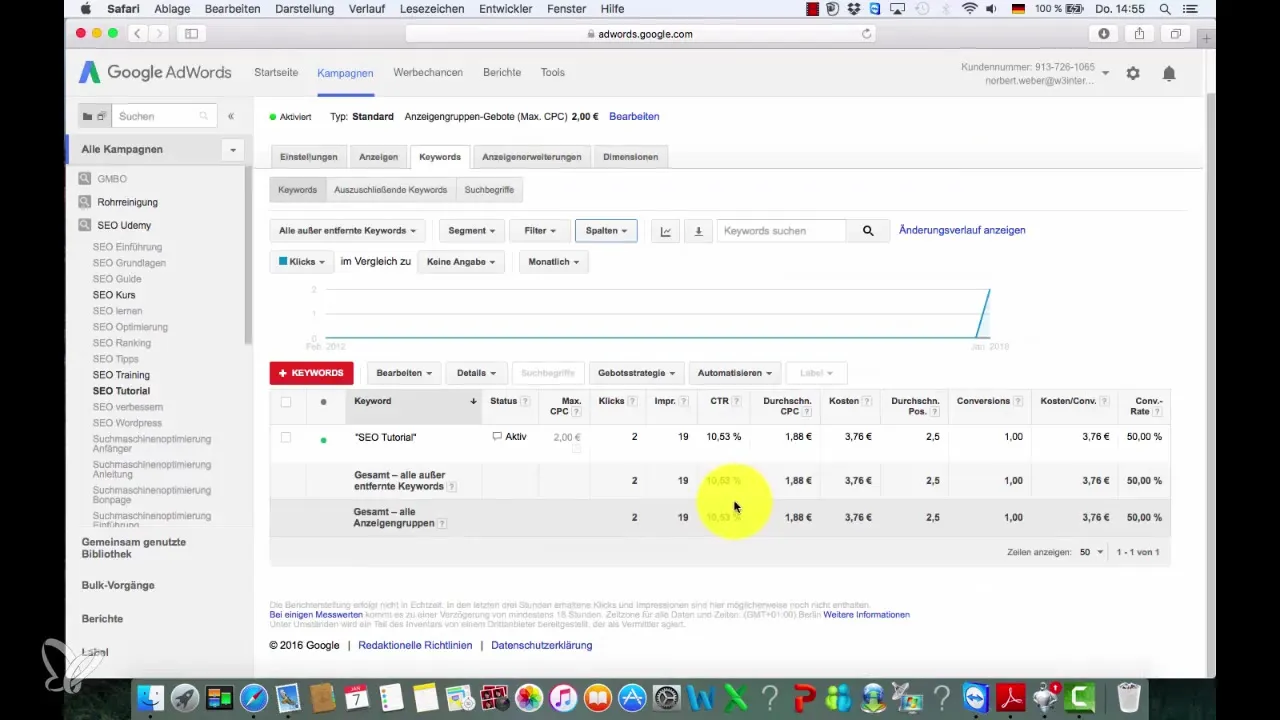The width and height of the screenshot is (1280, 720).
Task: Open App Store from the dock
Action: tap(632, 697)
